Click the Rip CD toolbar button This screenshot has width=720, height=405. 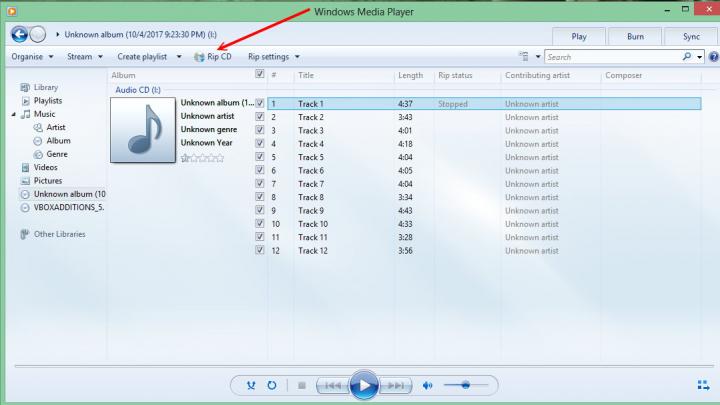coord(213,56)
